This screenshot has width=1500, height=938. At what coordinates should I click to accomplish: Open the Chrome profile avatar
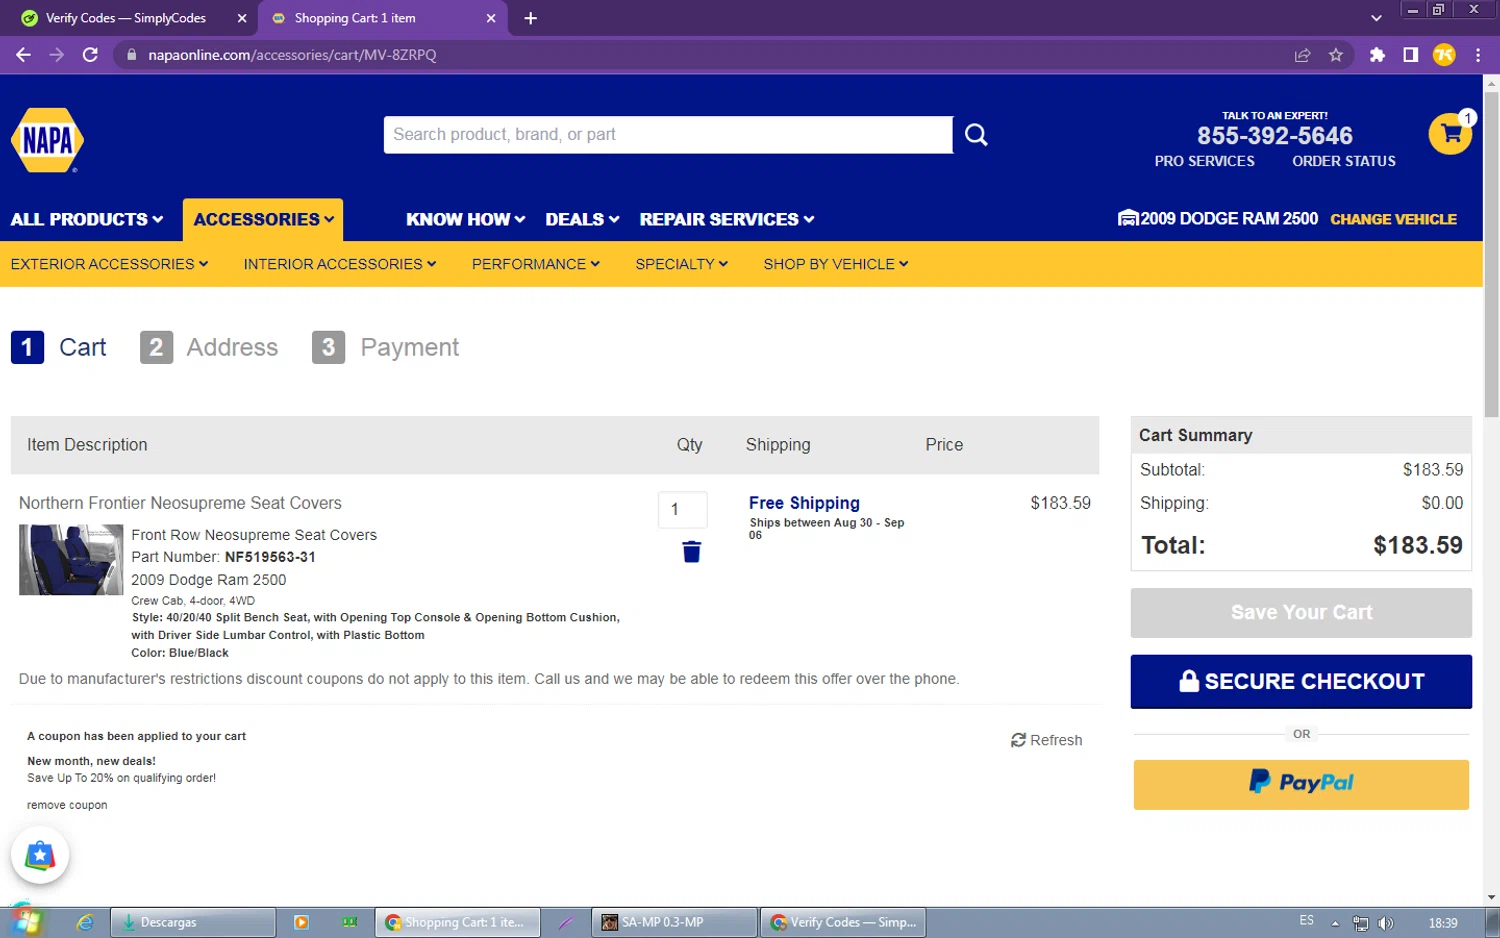click(x=1444, y=55)
